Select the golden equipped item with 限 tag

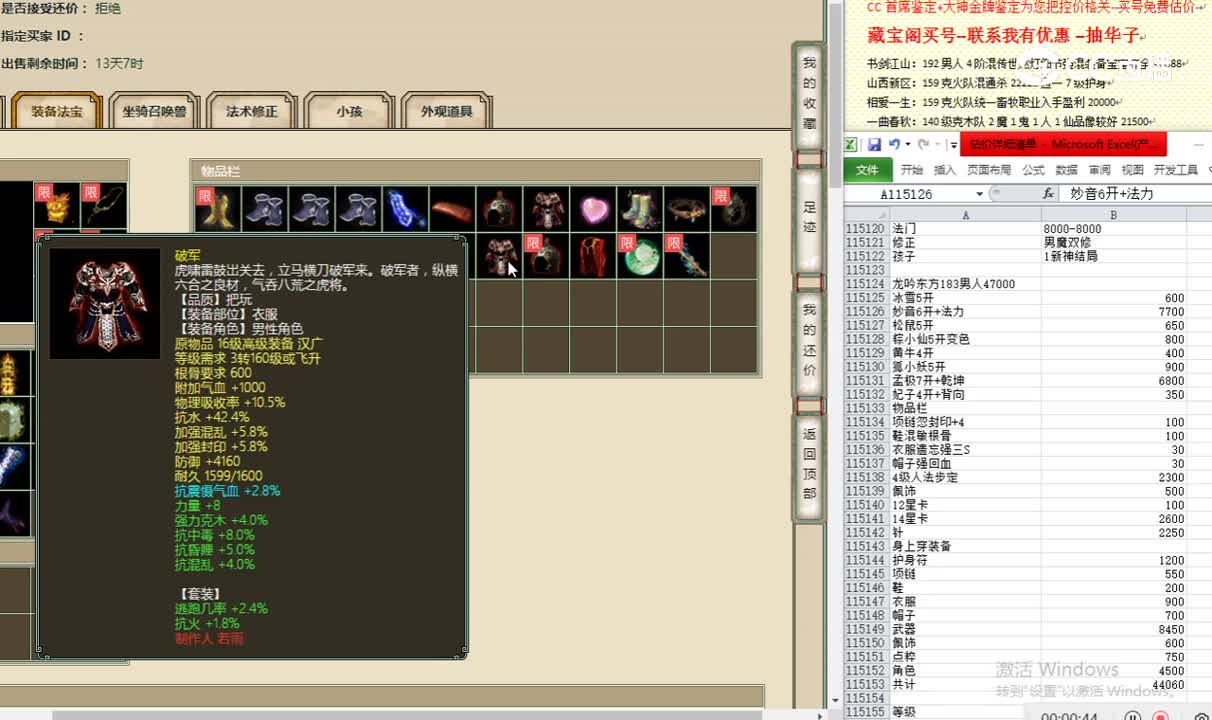click(57, 205)
